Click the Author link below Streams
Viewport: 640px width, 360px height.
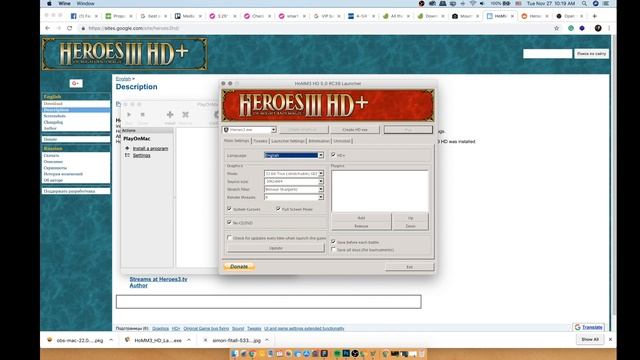pos(139,285)
